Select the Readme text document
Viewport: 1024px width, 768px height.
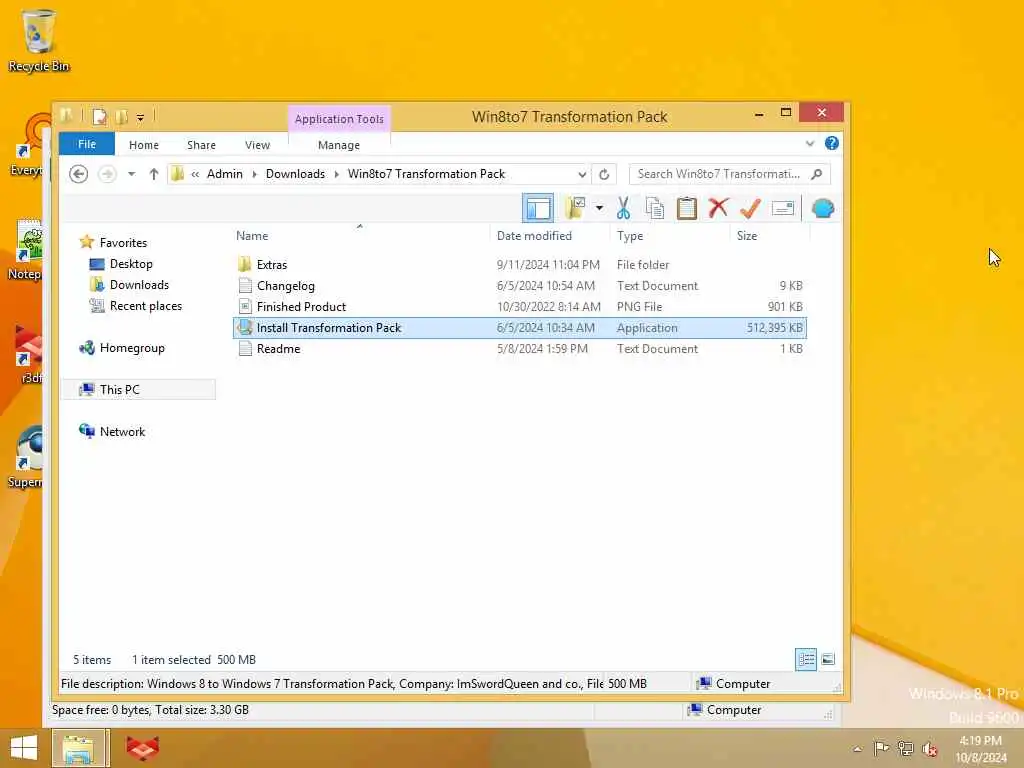(278, 349)
